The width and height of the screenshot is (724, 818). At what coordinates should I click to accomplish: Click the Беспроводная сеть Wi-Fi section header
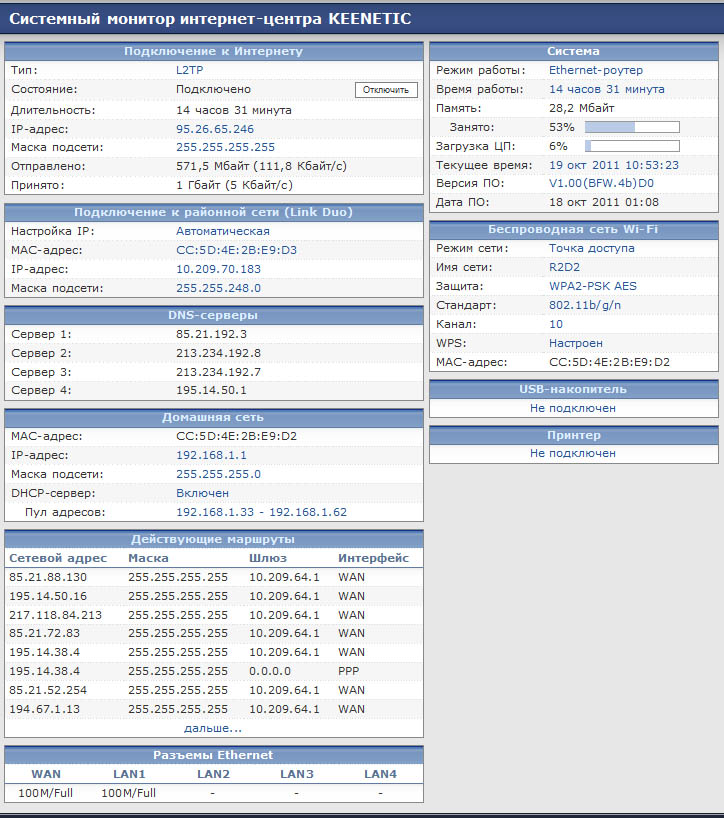[573, 230]
